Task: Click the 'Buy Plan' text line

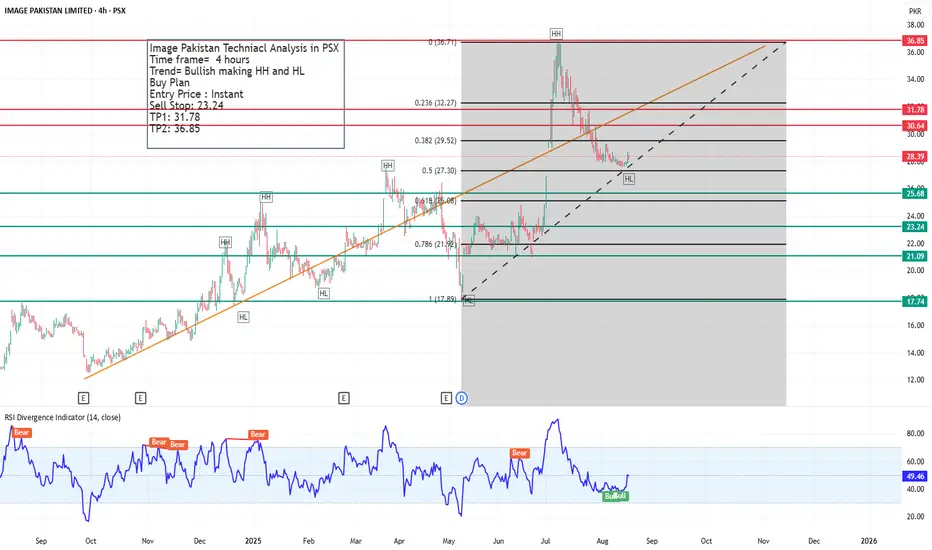Action: click(x=169, y=83)
